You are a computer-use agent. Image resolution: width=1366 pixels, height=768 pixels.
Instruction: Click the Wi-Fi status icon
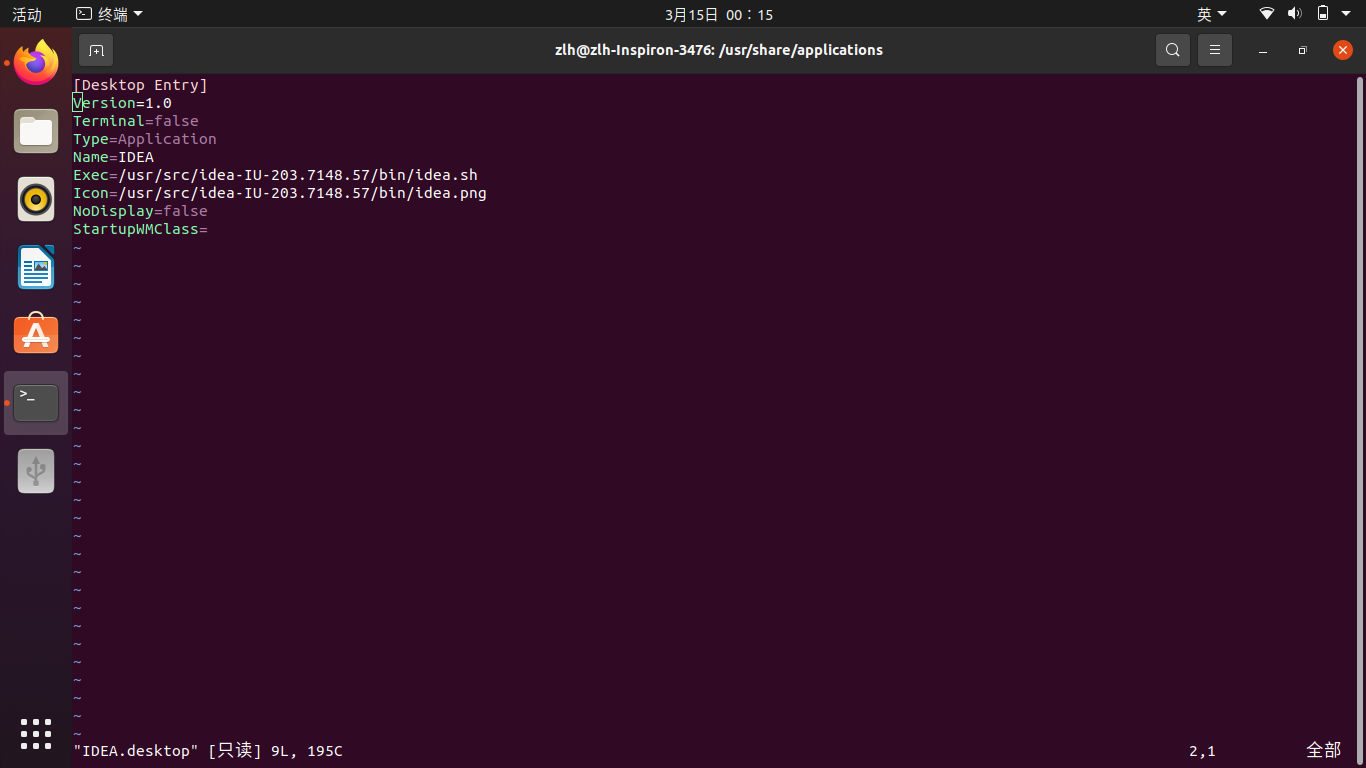1267,14
